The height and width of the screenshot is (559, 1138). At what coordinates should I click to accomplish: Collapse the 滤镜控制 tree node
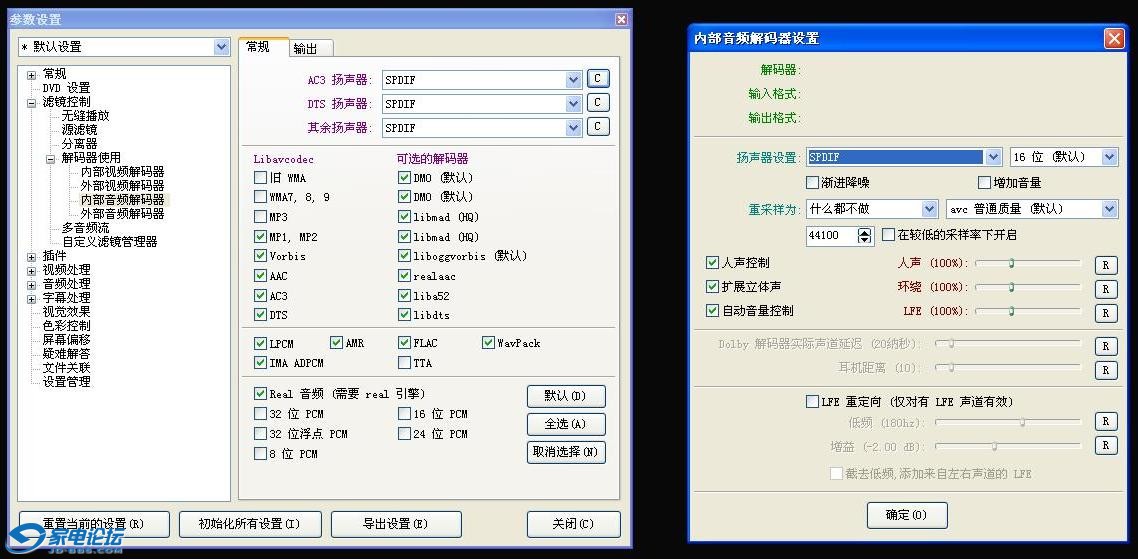click(x=31, y=103)
